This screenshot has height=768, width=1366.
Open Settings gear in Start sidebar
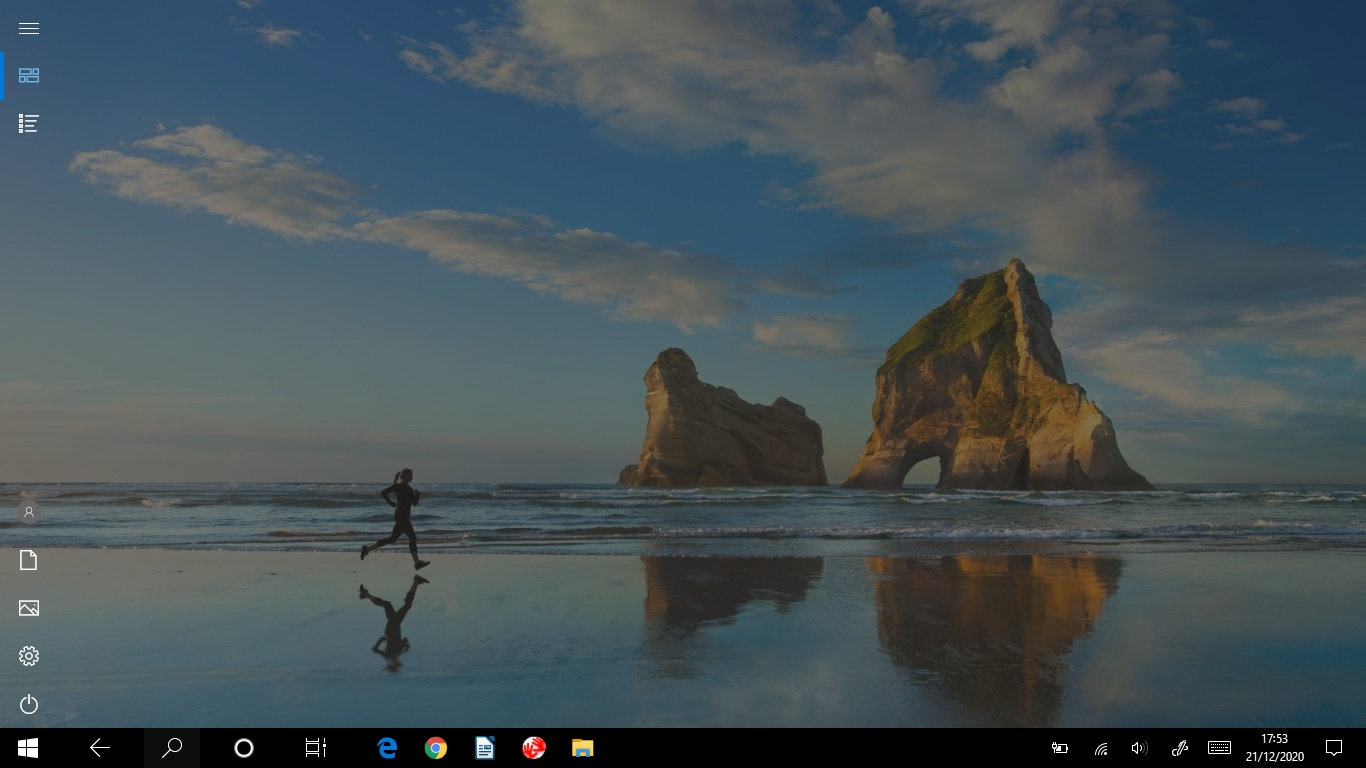(x=28, y=656)
